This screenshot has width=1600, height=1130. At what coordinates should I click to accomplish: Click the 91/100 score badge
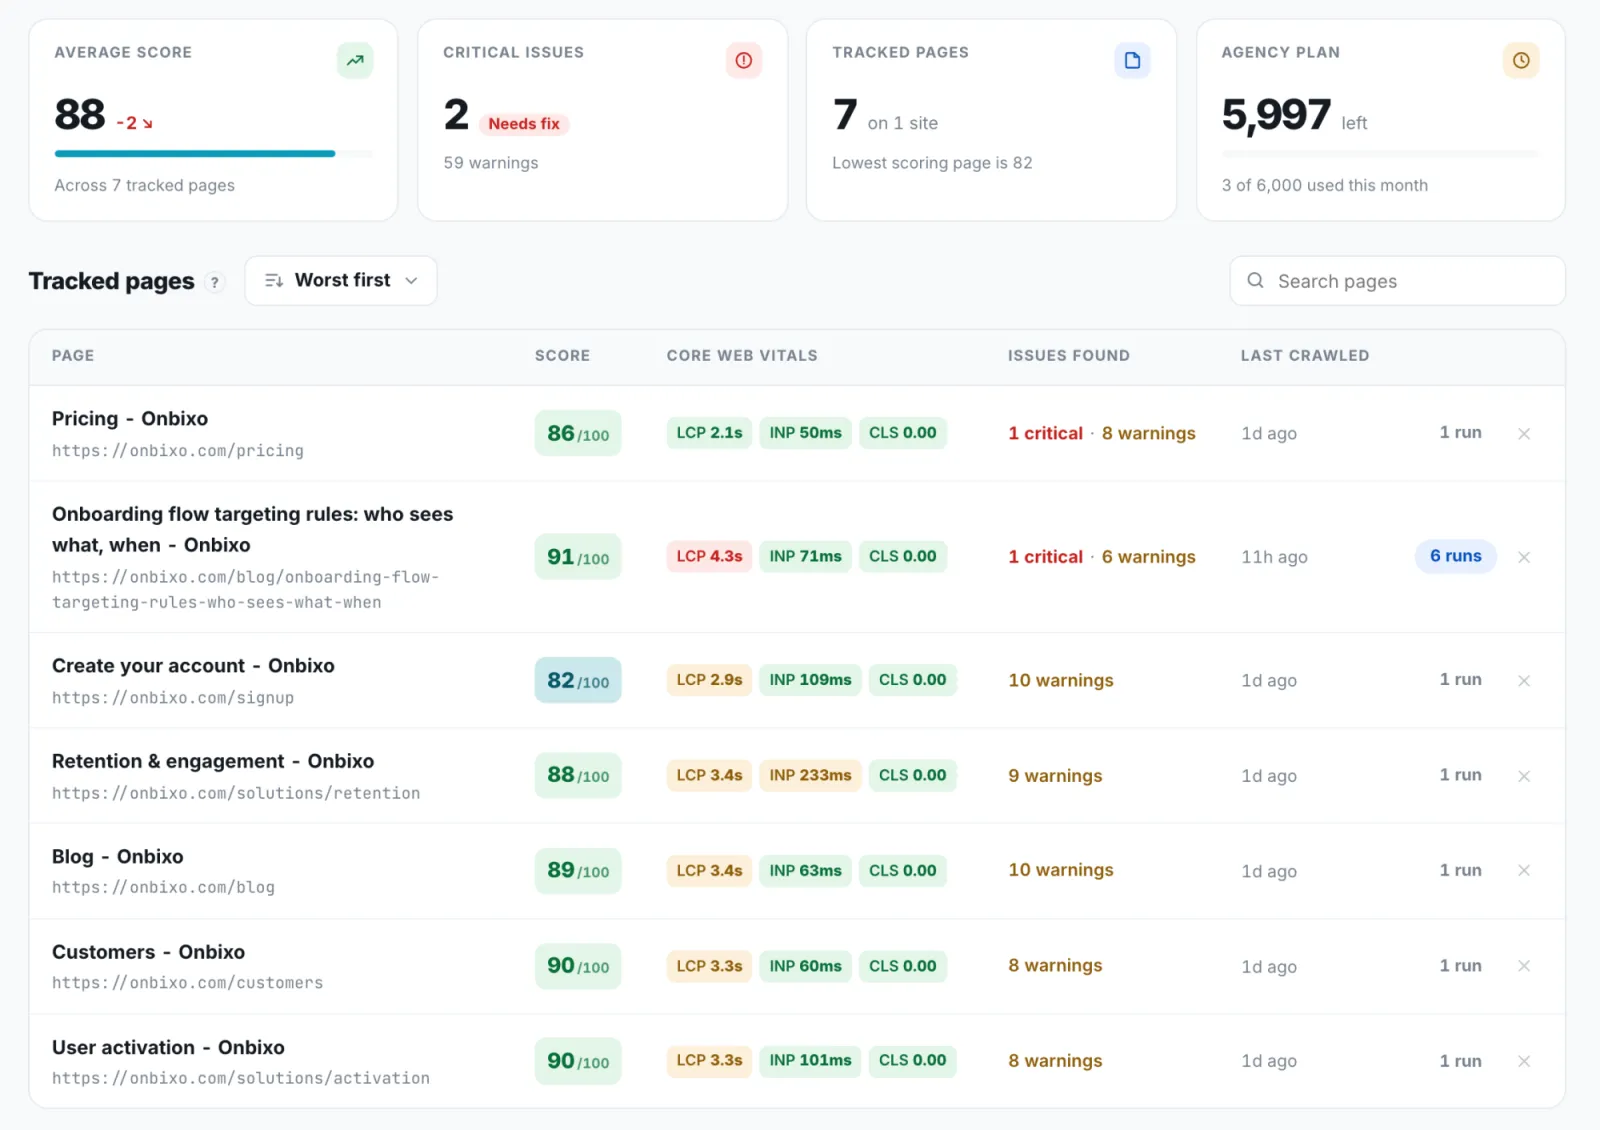578,557
